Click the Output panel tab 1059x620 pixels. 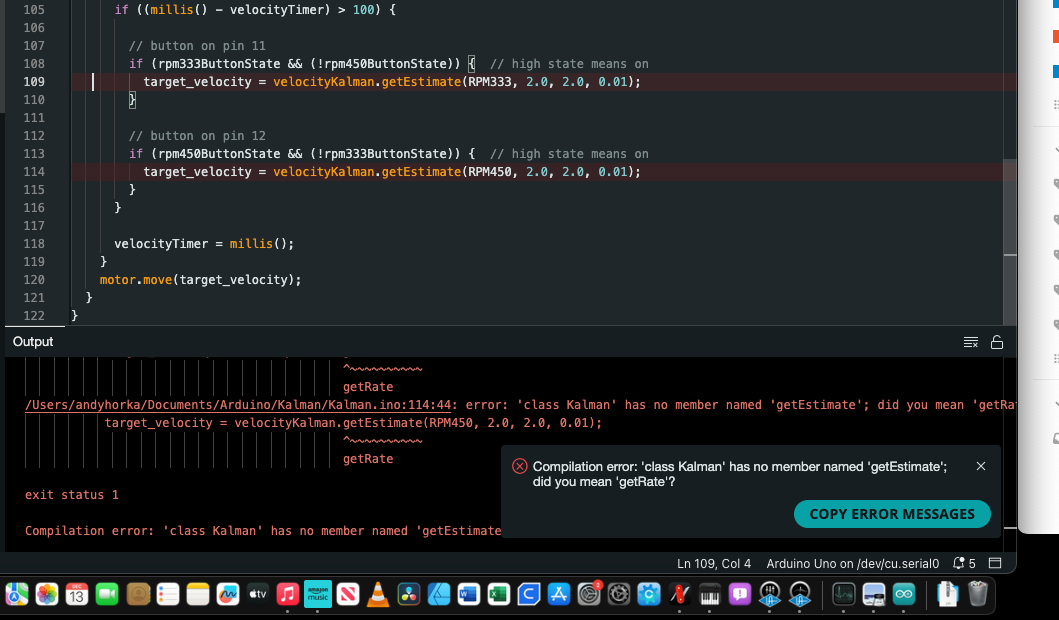pyautogui.click(x=33, y=342)
